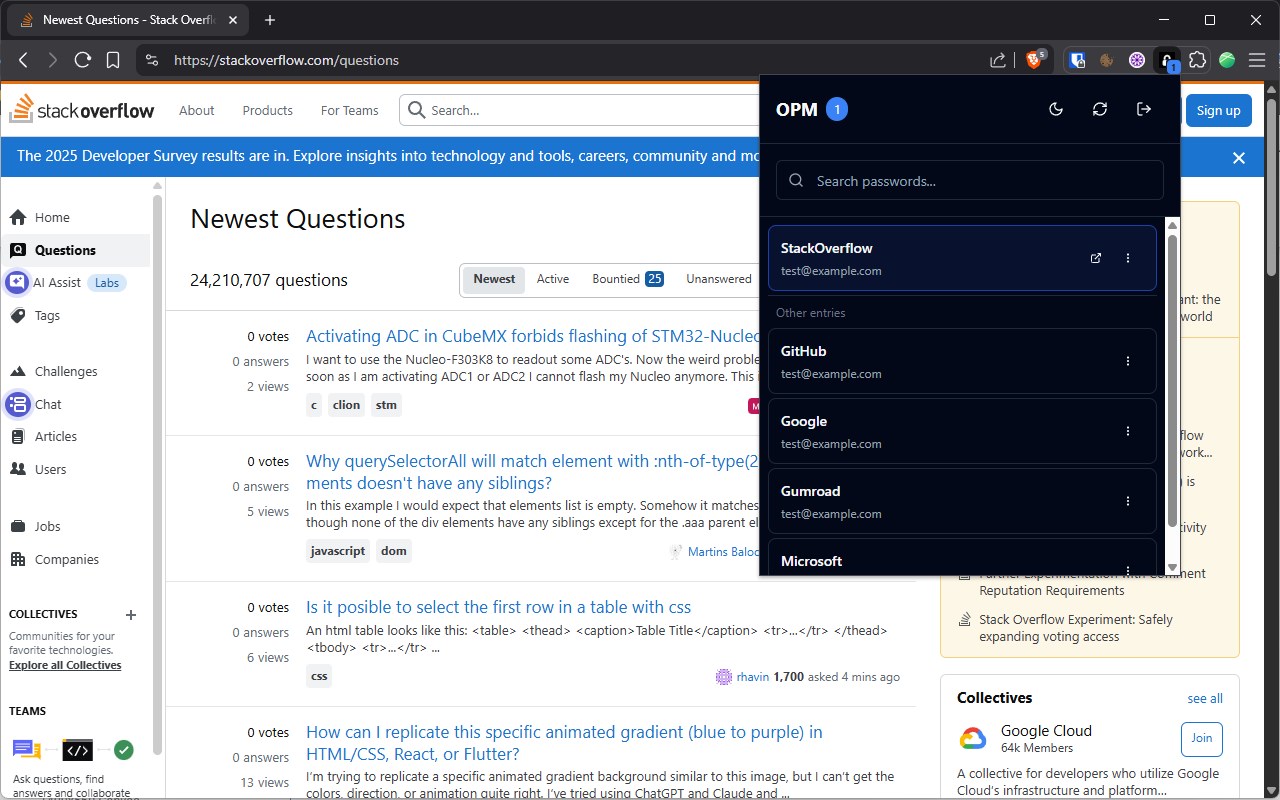Open question about selecting first table row
The width and height of the screenshot is (1280, 800).
click(x=498, y=607)
